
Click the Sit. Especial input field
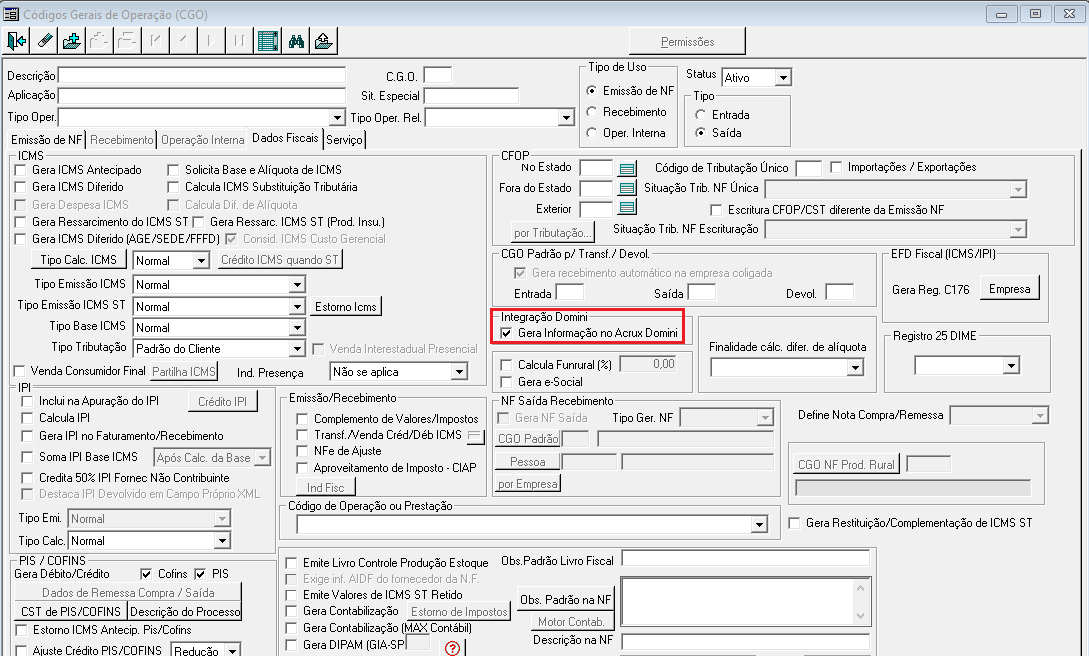tap(472, 96)
